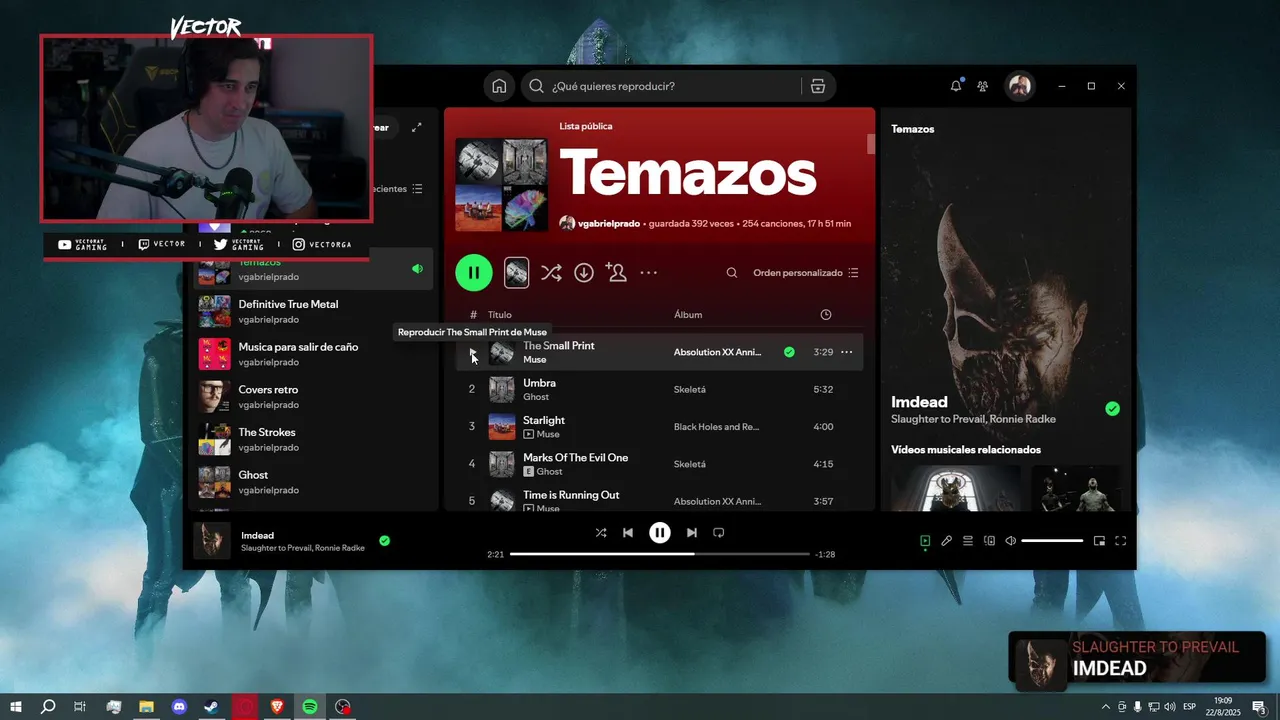Viewport: 1280px width, 720px height.
Task: Open the playlist preview cover button
Action: click(516, 272)
